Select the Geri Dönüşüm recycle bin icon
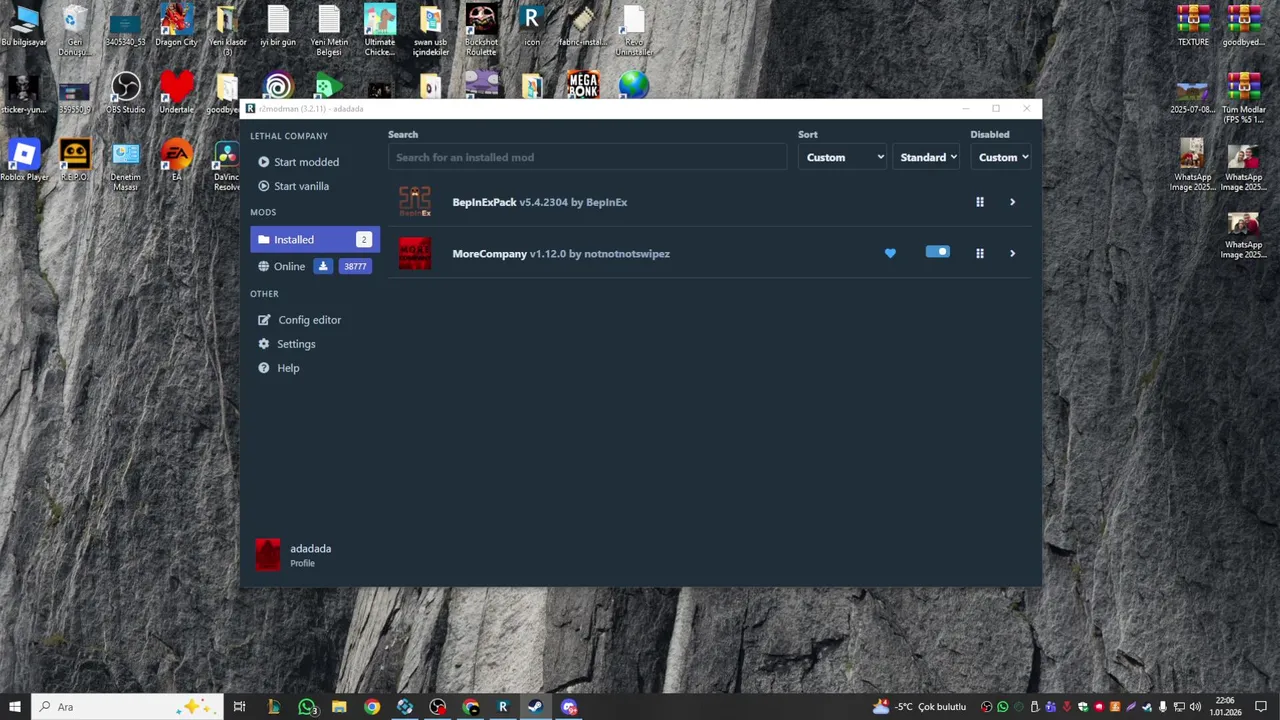Viewport: 1280px width, 720px height. point(74,30)
